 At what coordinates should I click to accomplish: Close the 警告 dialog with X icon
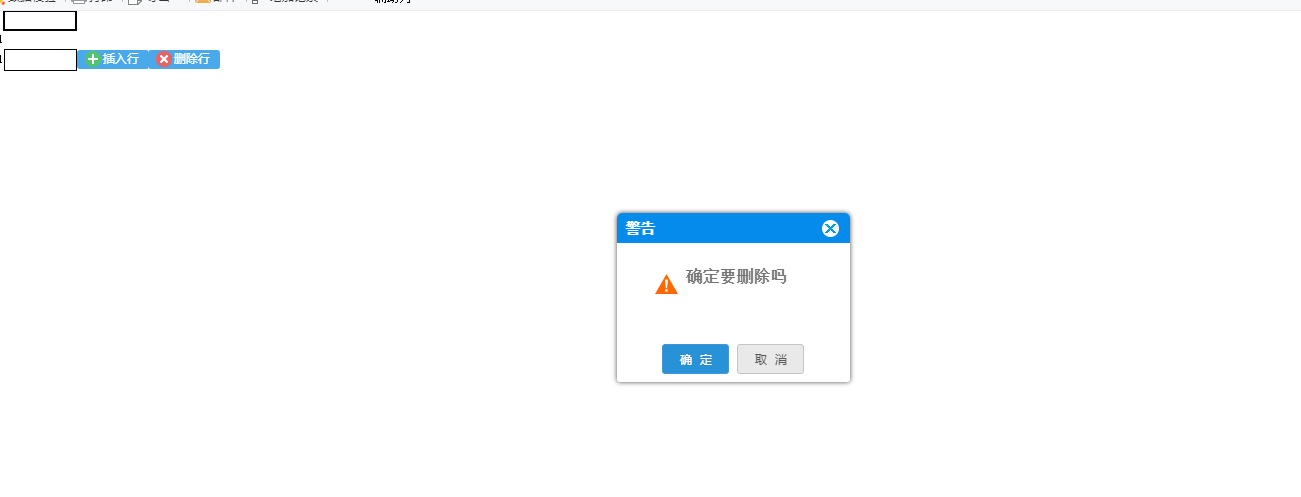[x=830, y=228]
